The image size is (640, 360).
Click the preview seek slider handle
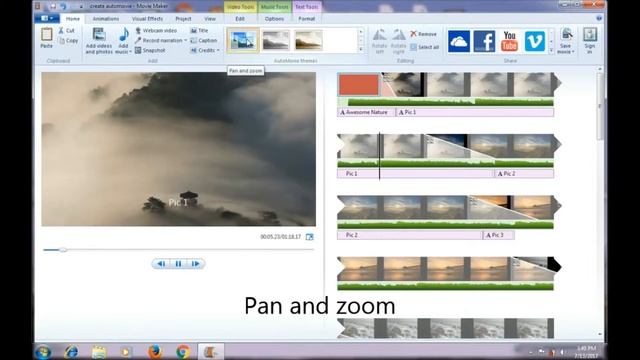tap(63, 249)
